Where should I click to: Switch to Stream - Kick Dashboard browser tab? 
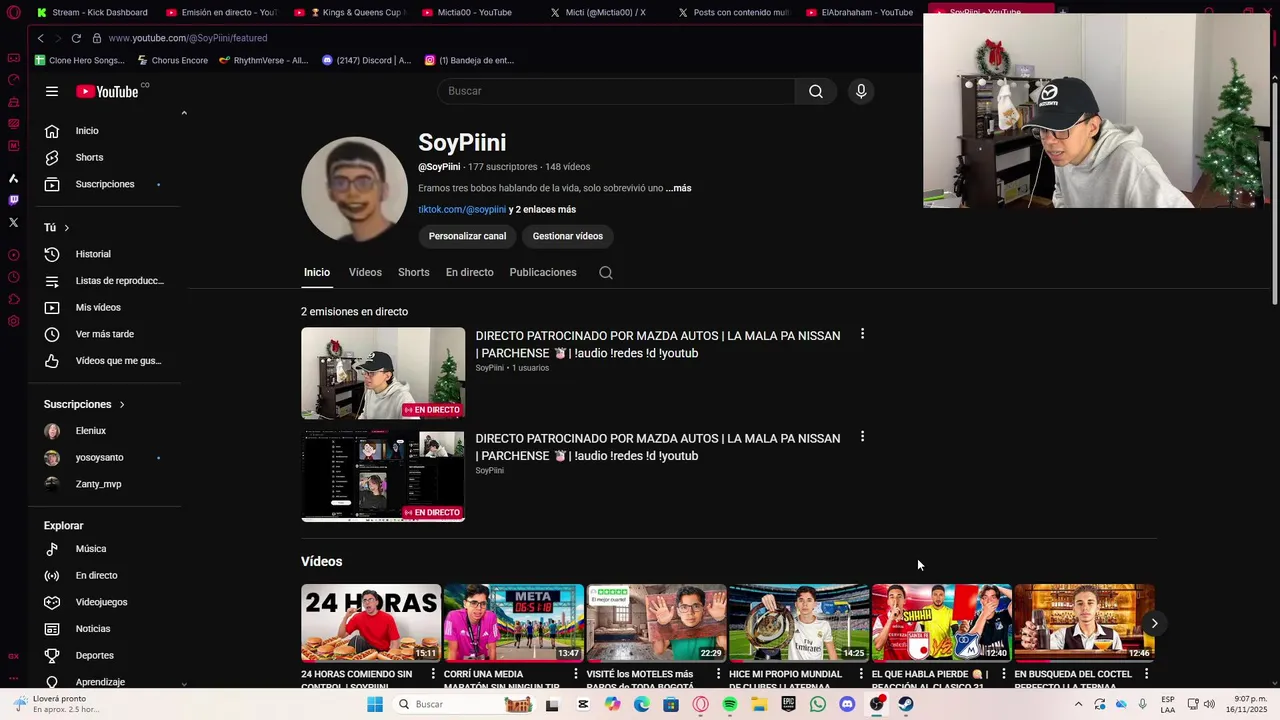(x=92, y=12)
